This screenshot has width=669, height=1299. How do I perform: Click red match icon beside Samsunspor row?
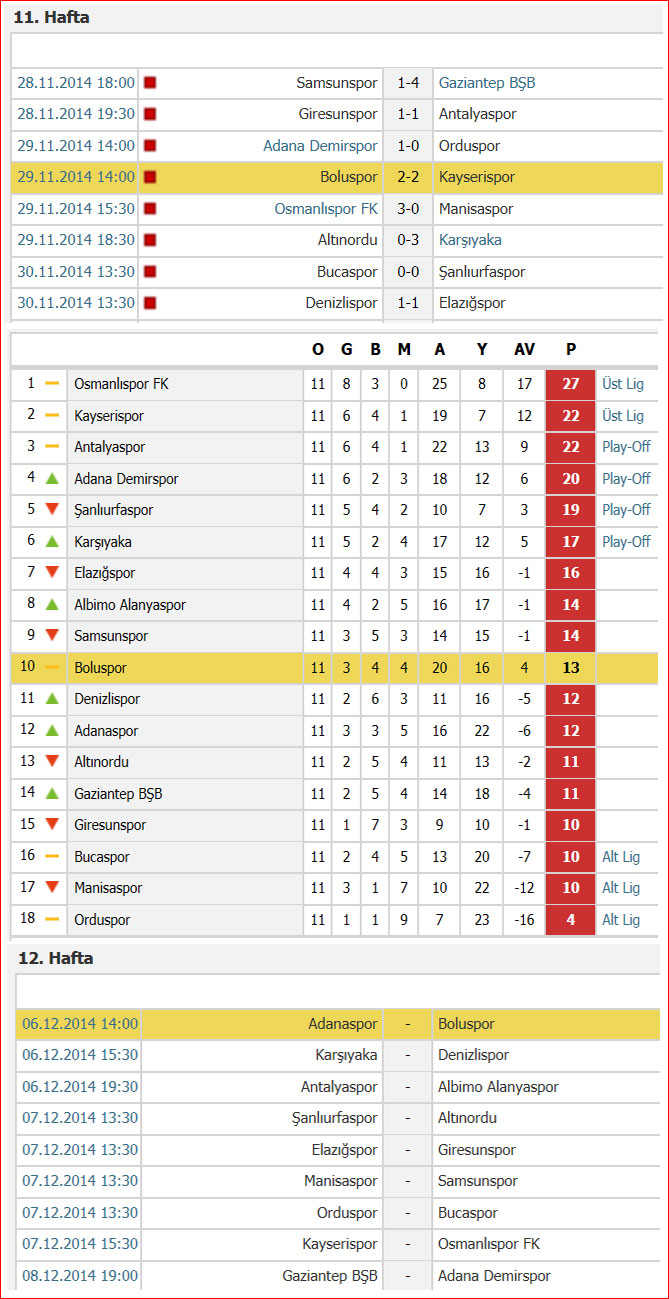150,83
